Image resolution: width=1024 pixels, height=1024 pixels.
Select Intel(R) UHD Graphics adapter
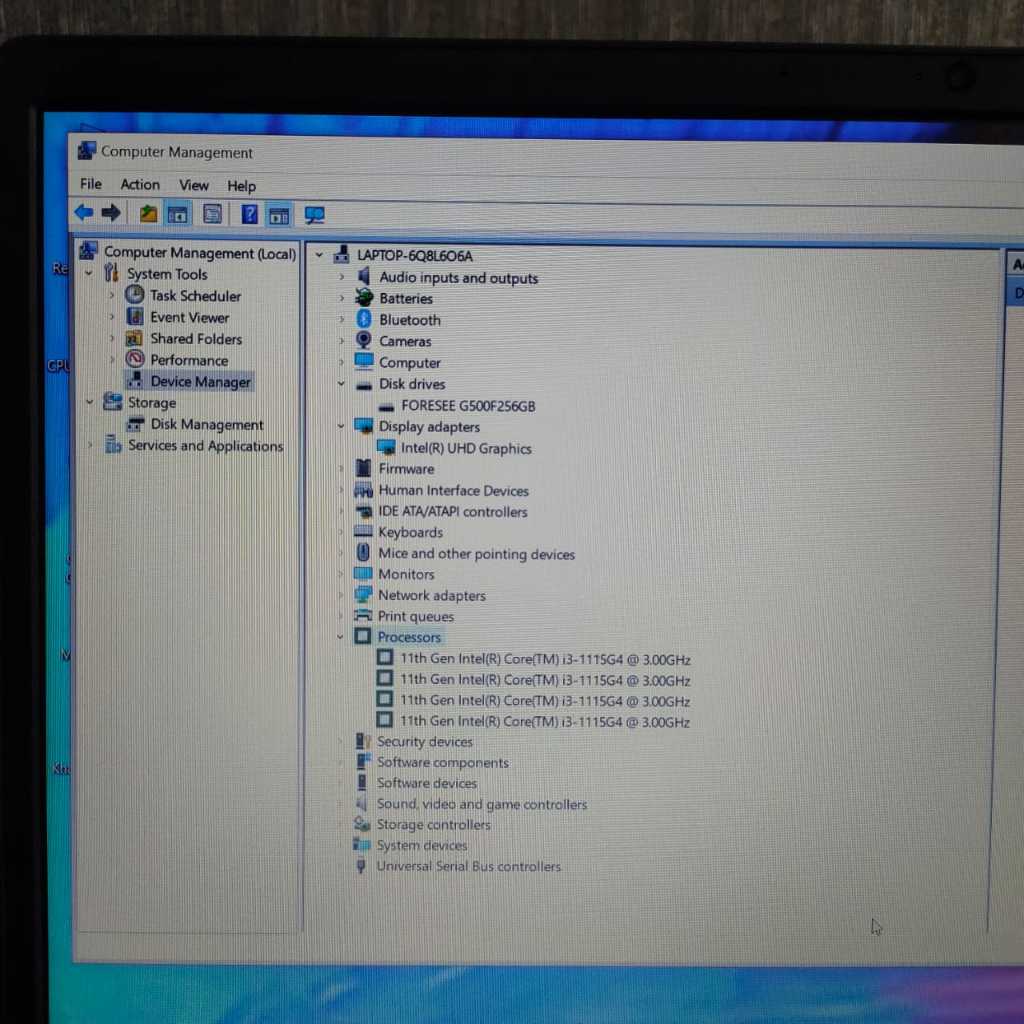466,448
